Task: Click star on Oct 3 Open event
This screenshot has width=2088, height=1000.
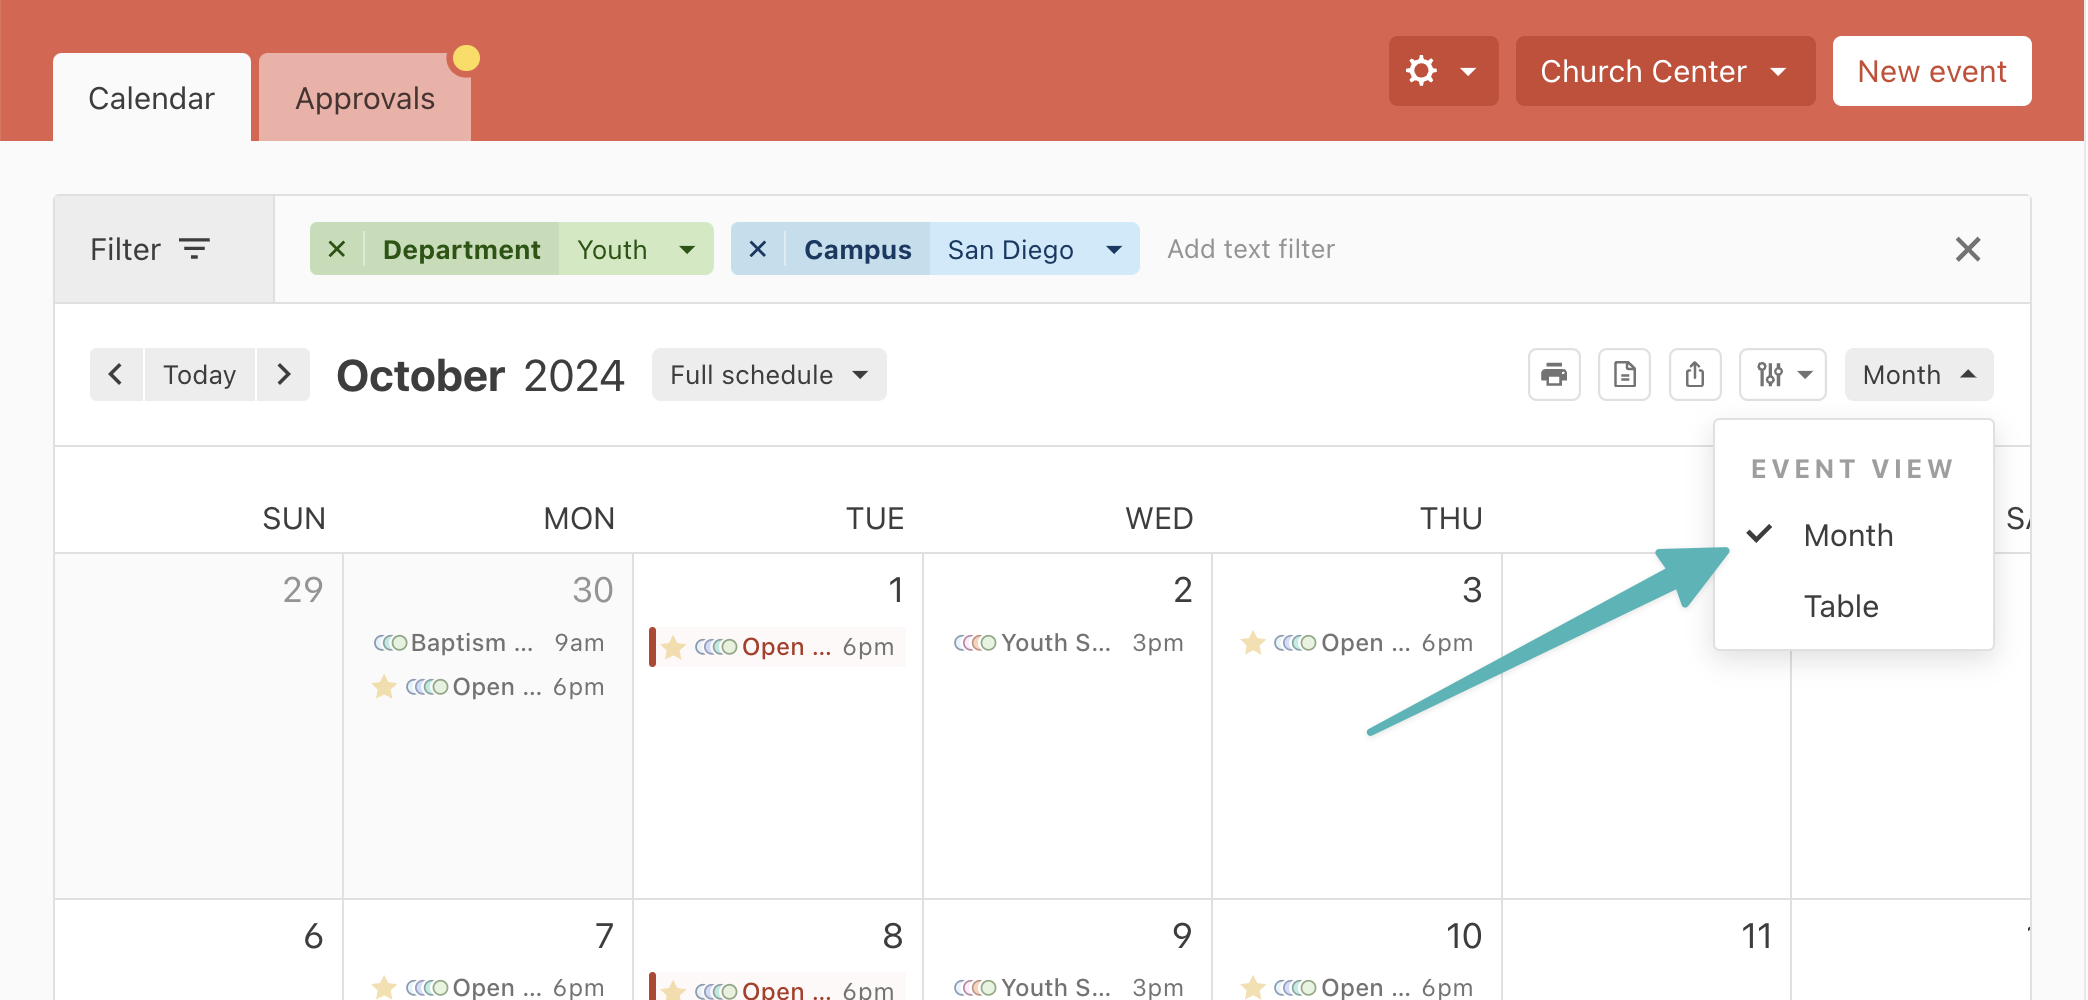Action: pos(1252,643)
